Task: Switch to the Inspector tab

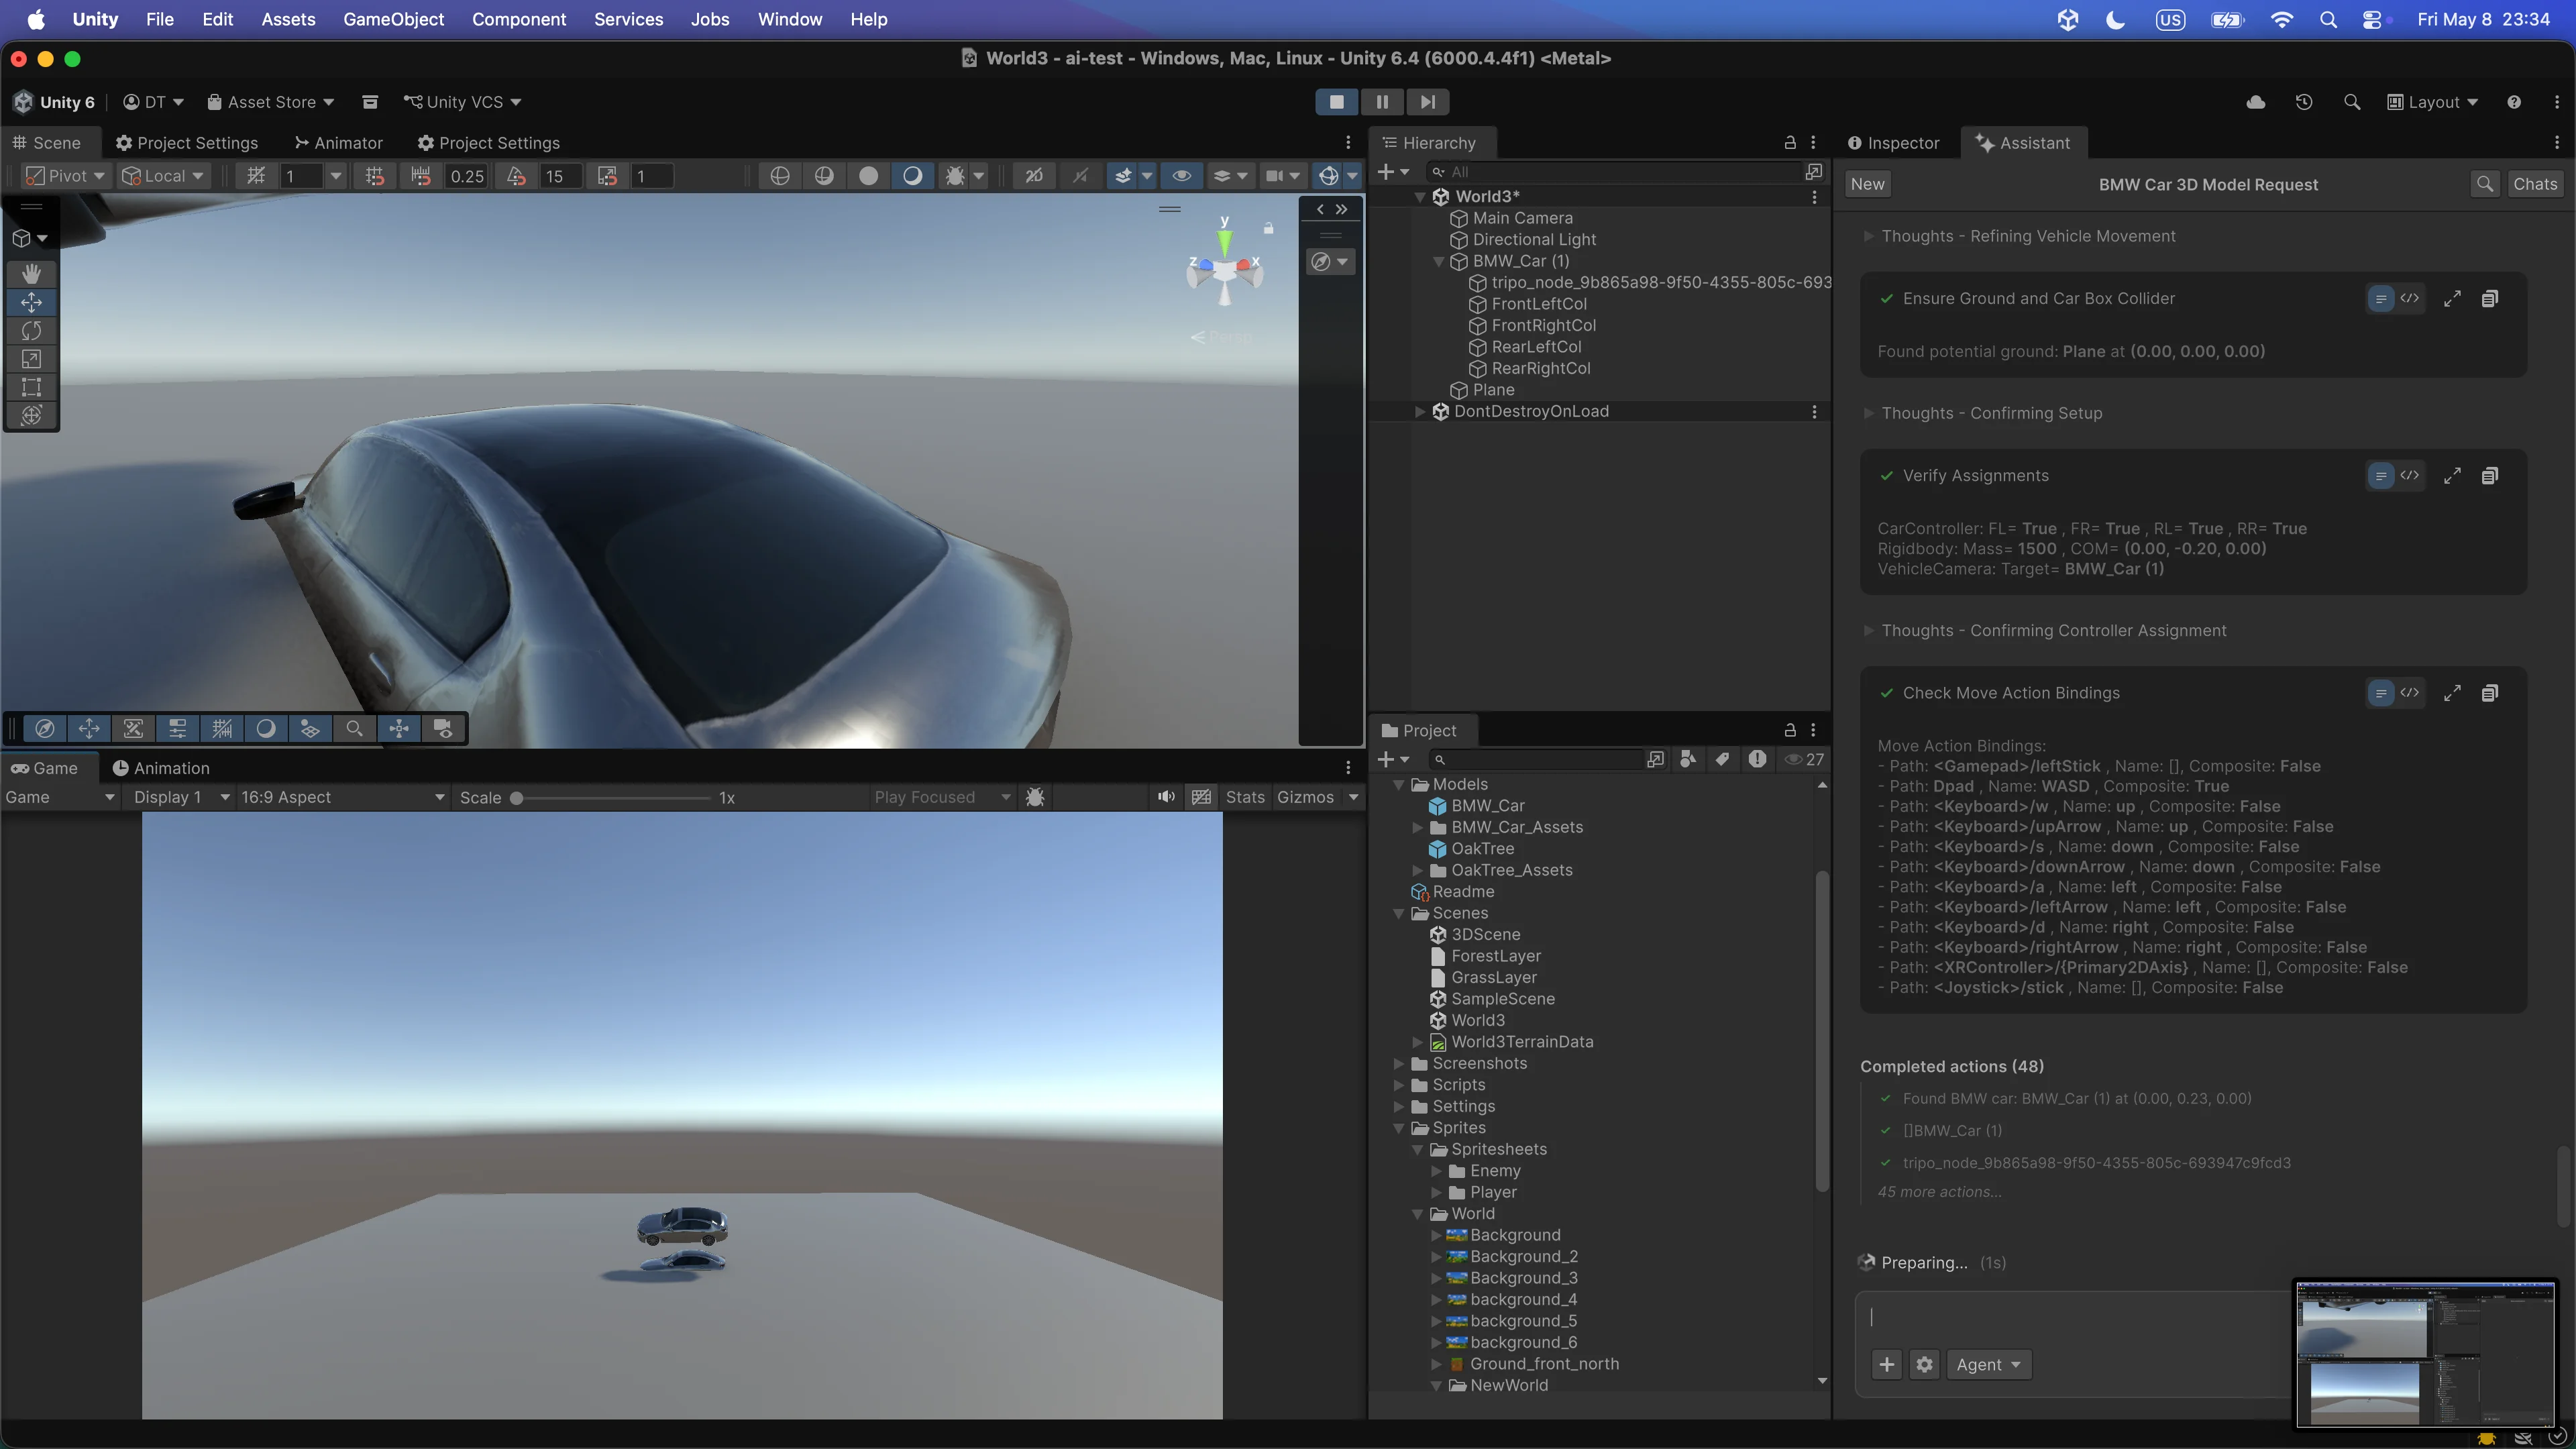Action: 1894,143
